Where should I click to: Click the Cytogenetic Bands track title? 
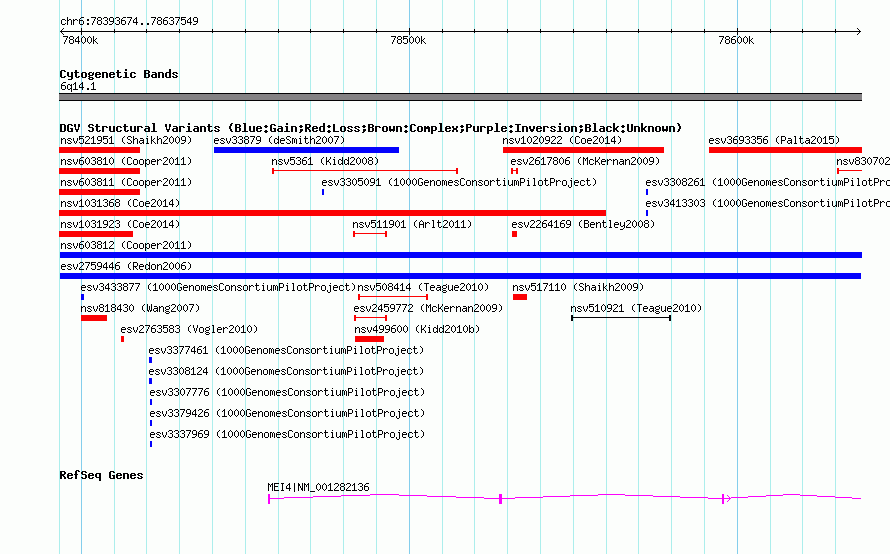pos(119,74)
